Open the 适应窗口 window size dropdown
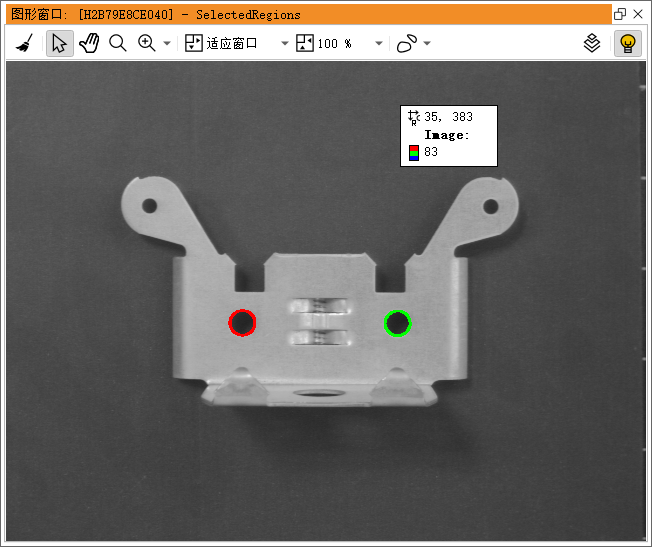652x547 pixels. click(285, 43)
